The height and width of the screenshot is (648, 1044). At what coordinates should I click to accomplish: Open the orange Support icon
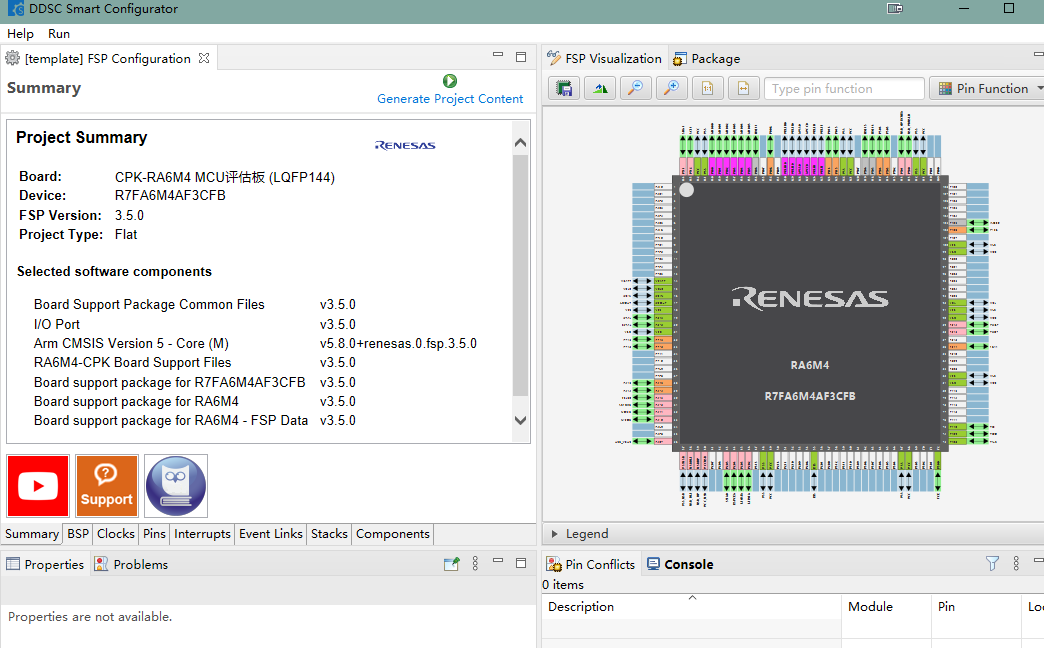coord(107,486)
